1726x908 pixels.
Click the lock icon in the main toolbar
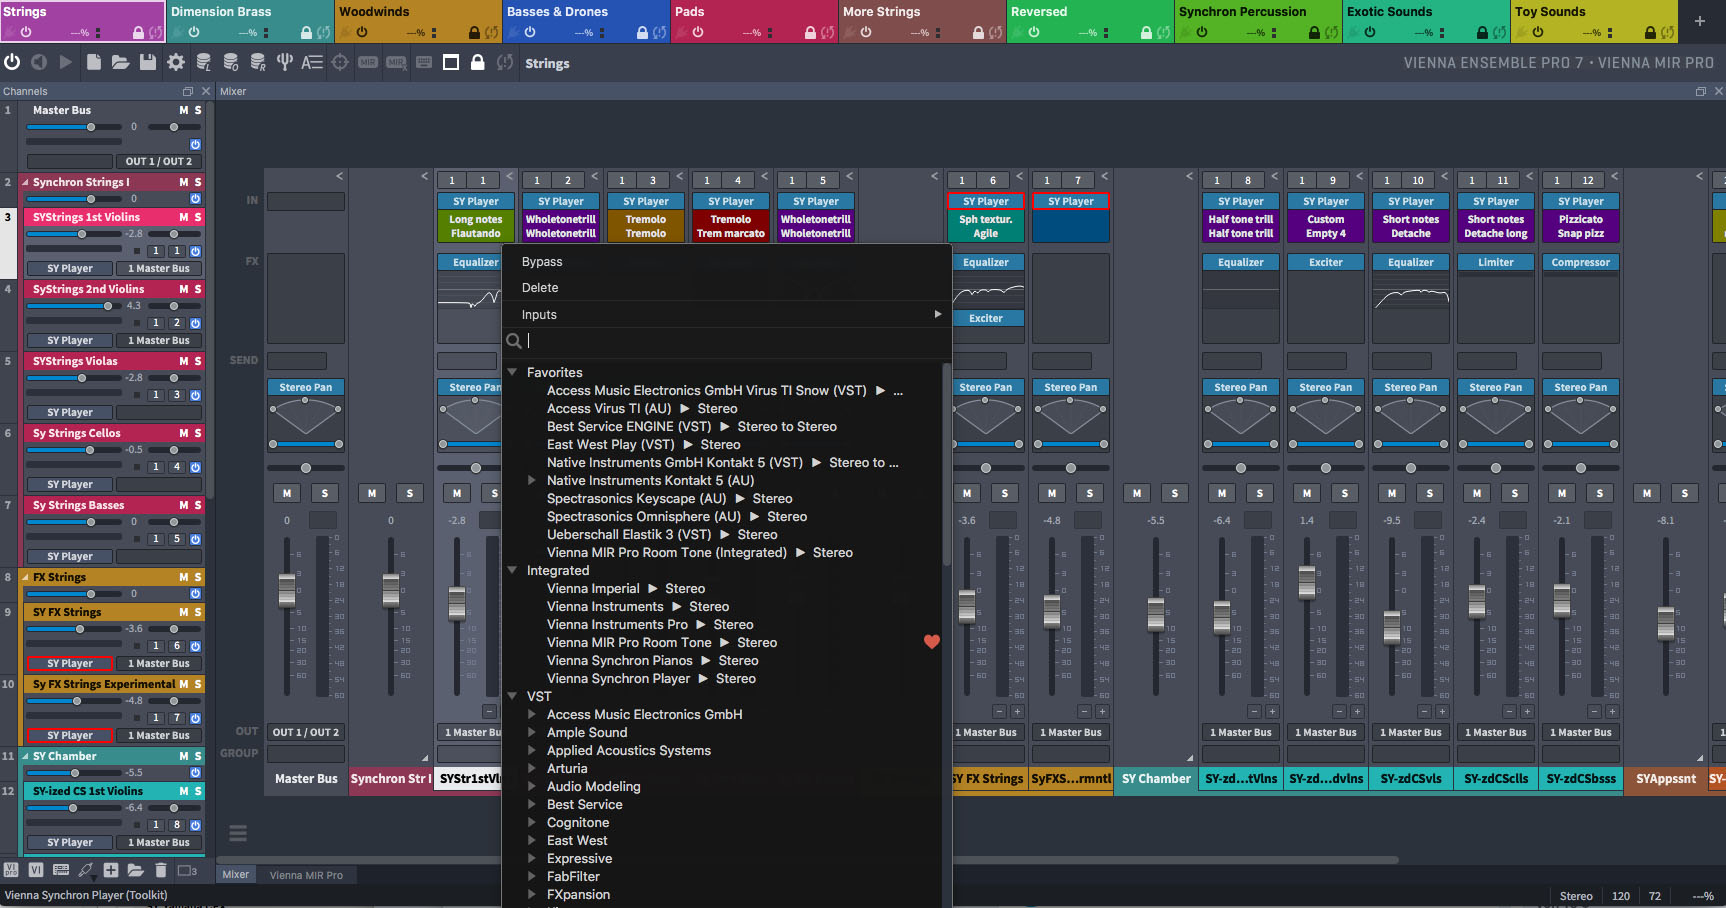(478, 62)
